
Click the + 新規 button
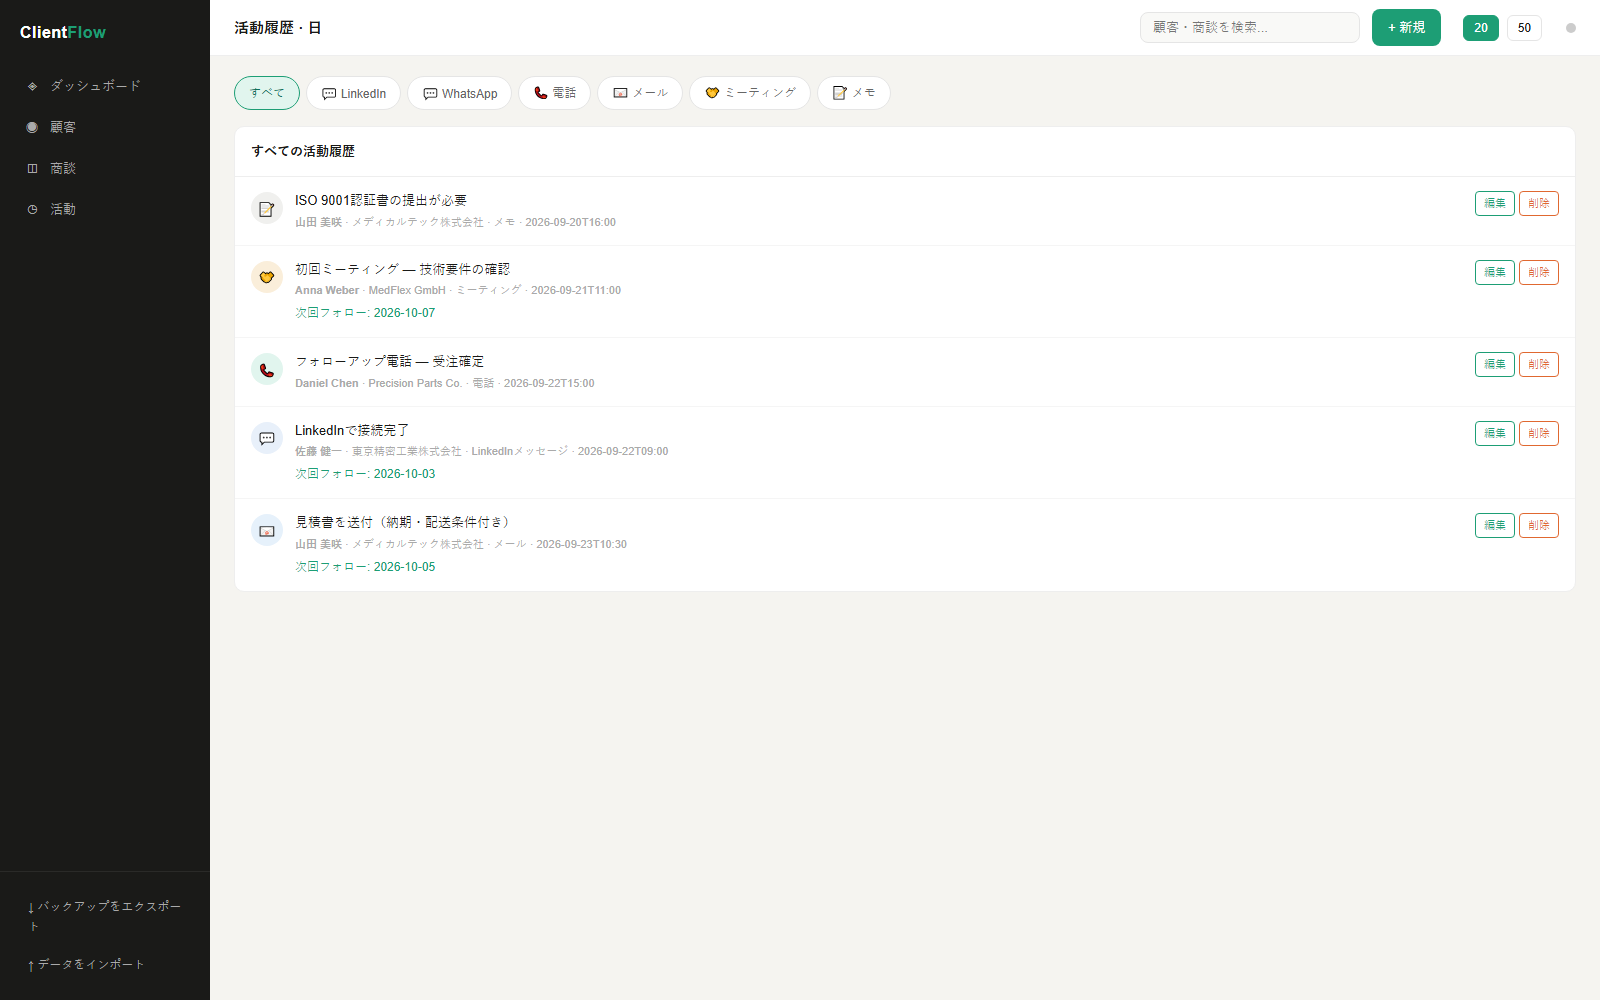click(1406, 28)
